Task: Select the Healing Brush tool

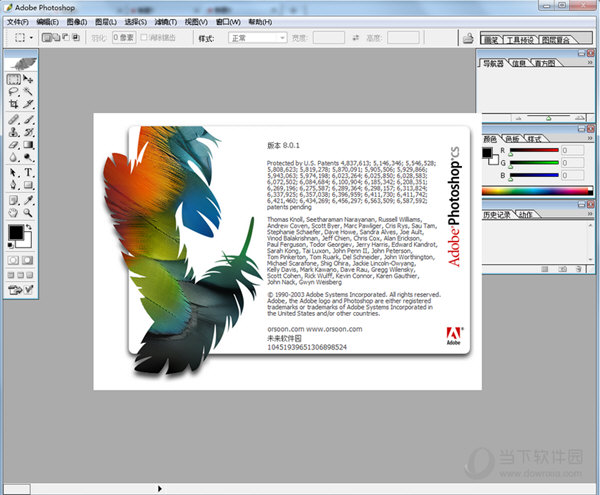Action: pos(13,120)
